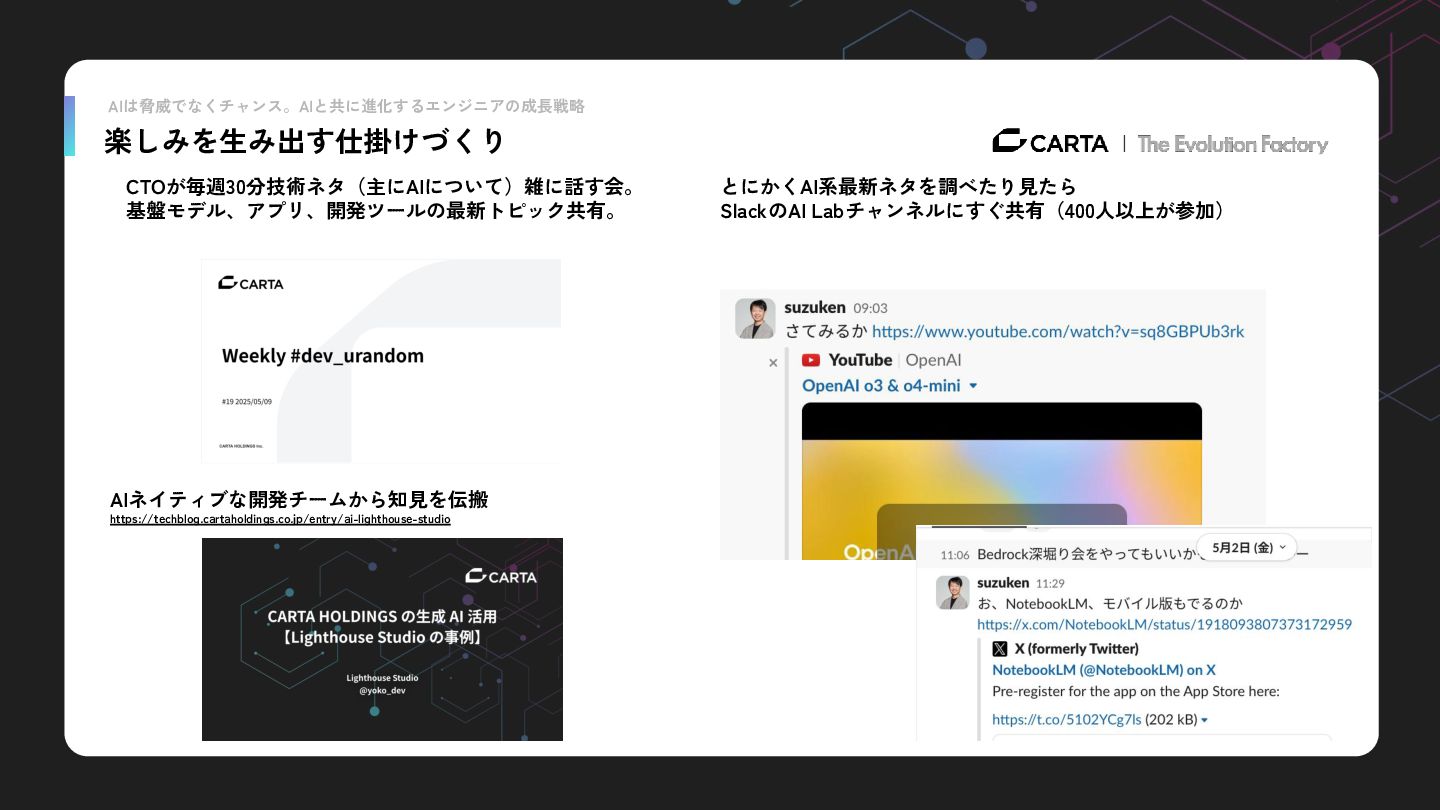Open suzuken's avatar beside the 11:29 message
Viewport: 1440px width, 810px height.
(952, 592)
